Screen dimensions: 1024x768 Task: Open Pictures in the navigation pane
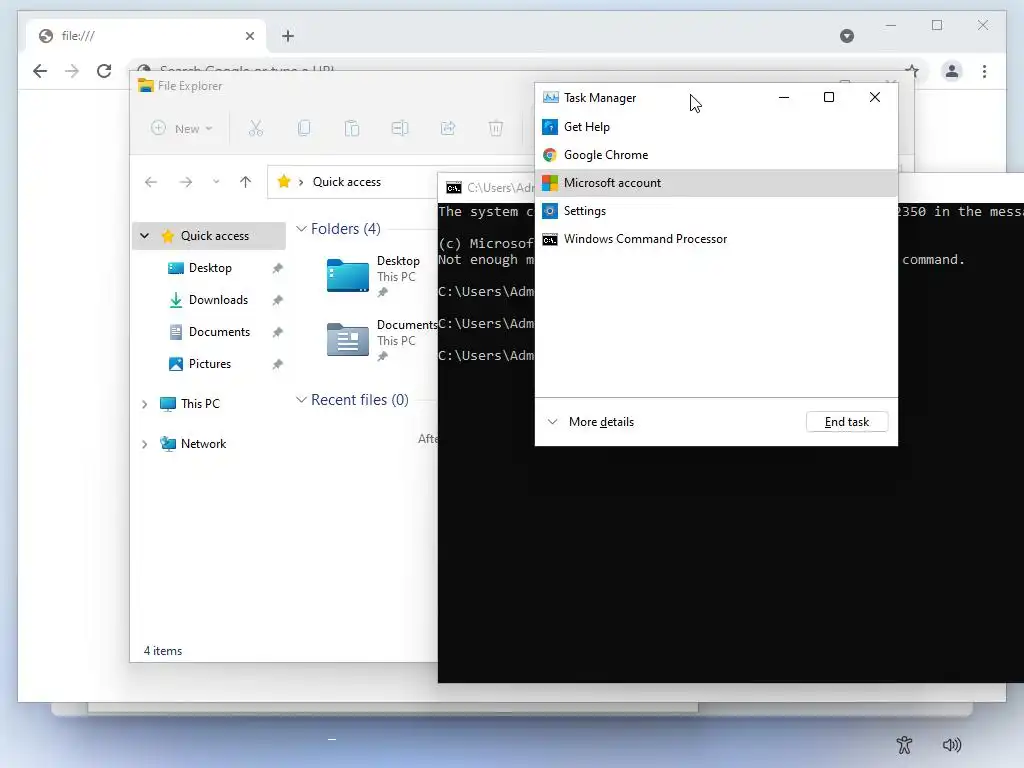[x=210, y=364]
